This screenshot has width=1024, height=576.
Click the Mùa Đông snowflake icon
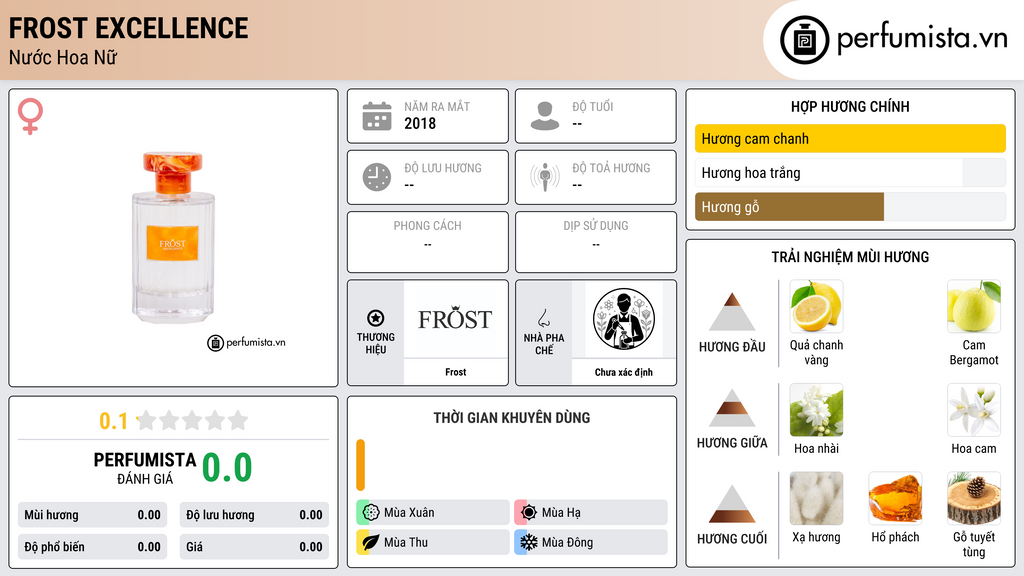tap(529, 542)
